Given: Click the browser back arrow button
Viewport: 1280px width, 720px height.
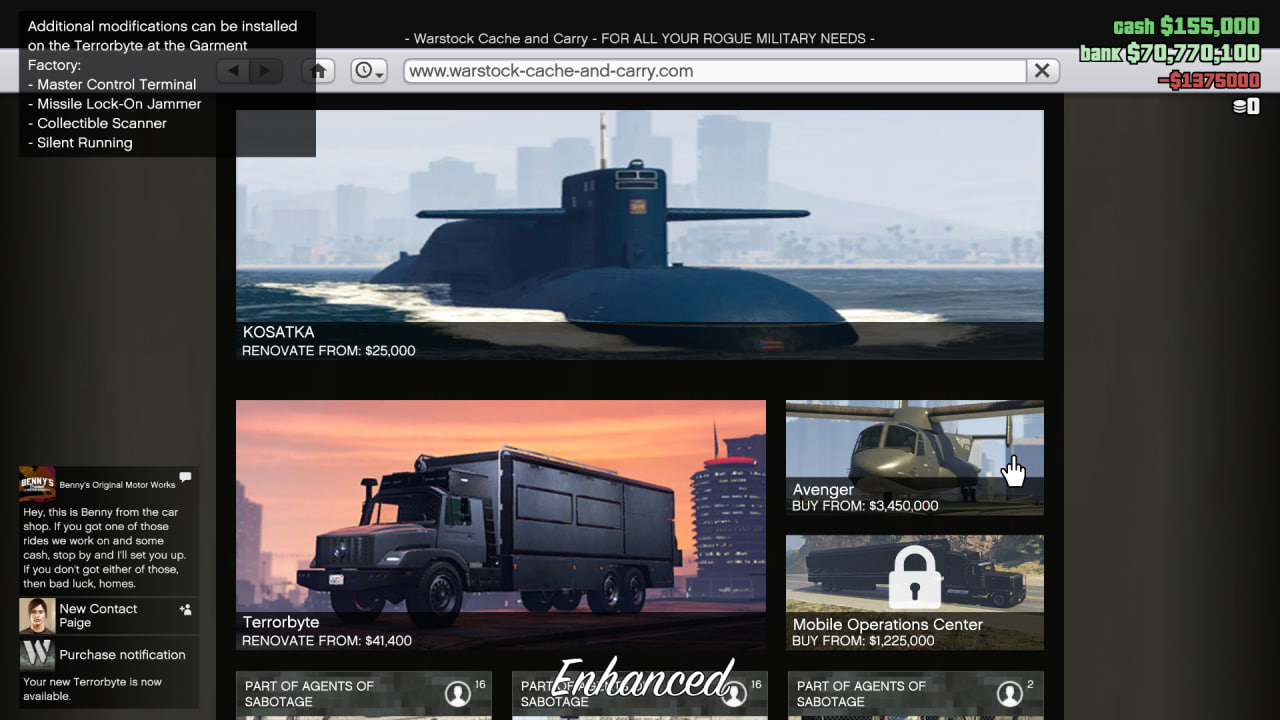Looking at the screenshot, I should [x=233, y=71].
